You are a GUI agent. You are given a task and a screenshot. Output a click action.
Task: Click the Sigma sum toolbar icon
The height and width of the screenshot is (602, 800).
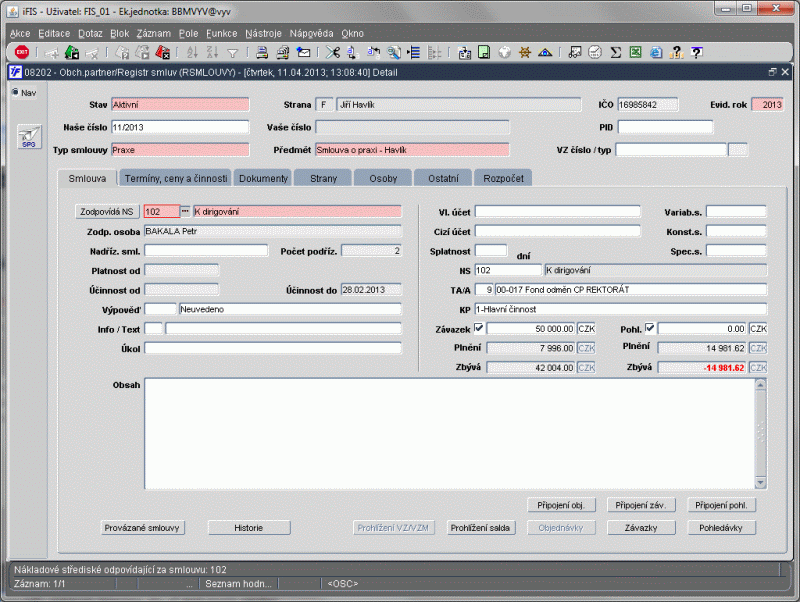(616, 52)
